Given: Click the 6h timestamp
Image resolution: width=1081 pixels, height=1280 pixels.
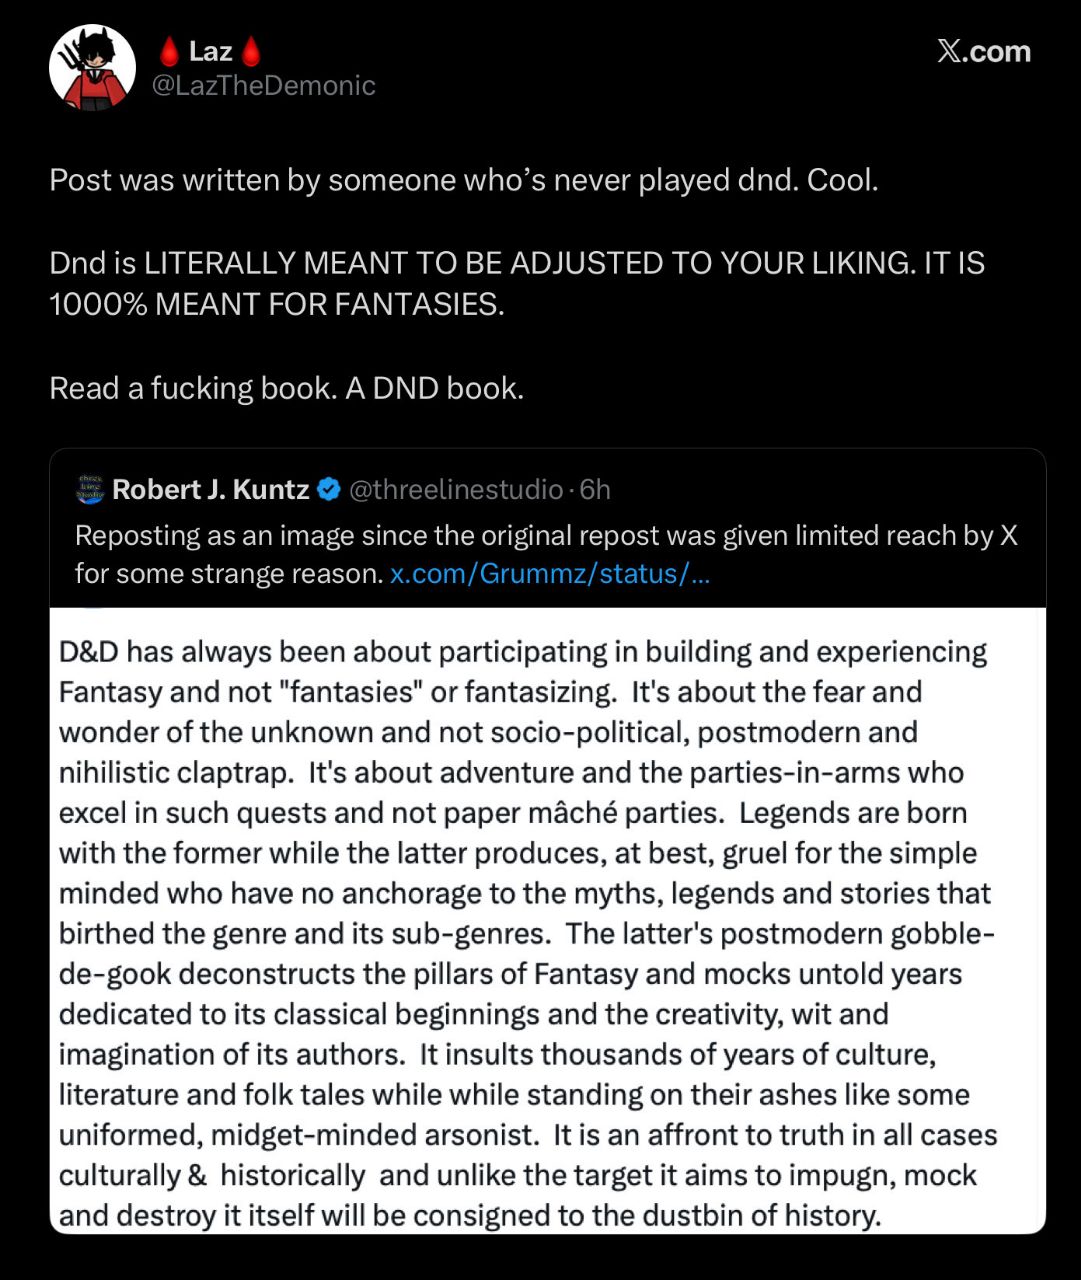Looking at the screenshot, I should [x=595, y=490].
